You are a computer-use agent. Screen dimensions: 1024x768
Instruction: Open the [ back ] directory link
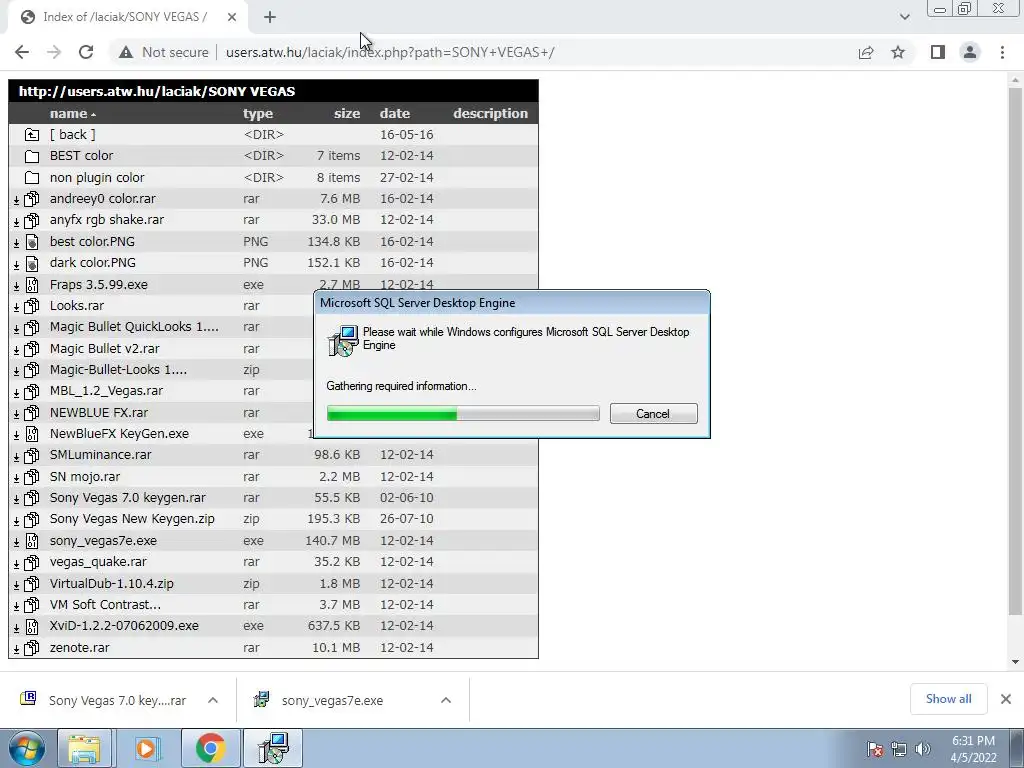point(72,135)
